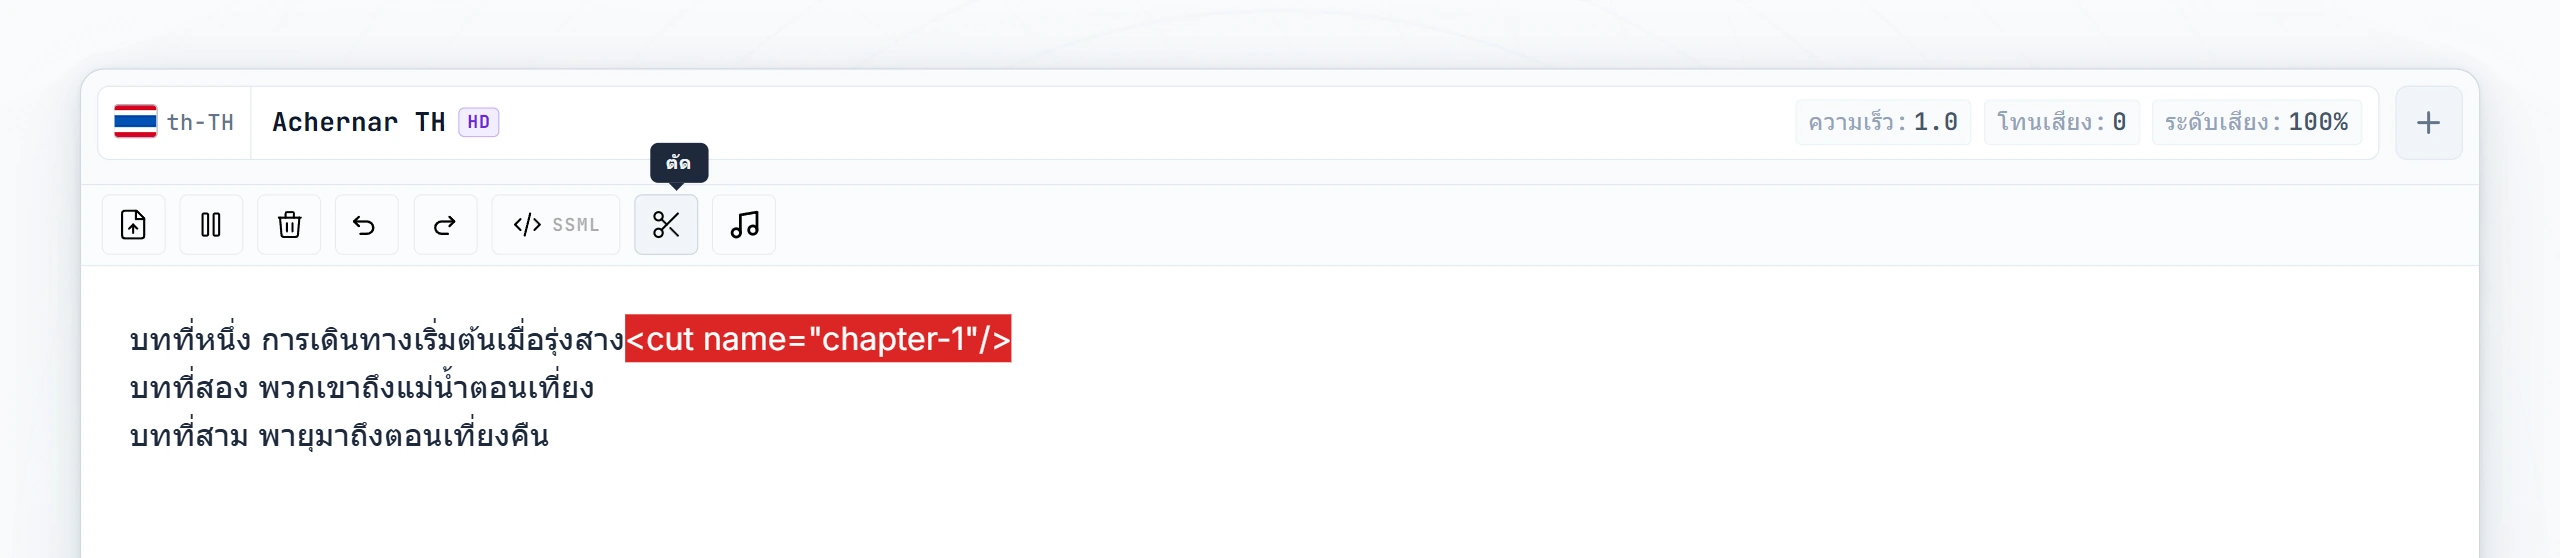
Task: Open the music note sound options
Action: click(744, 225)
